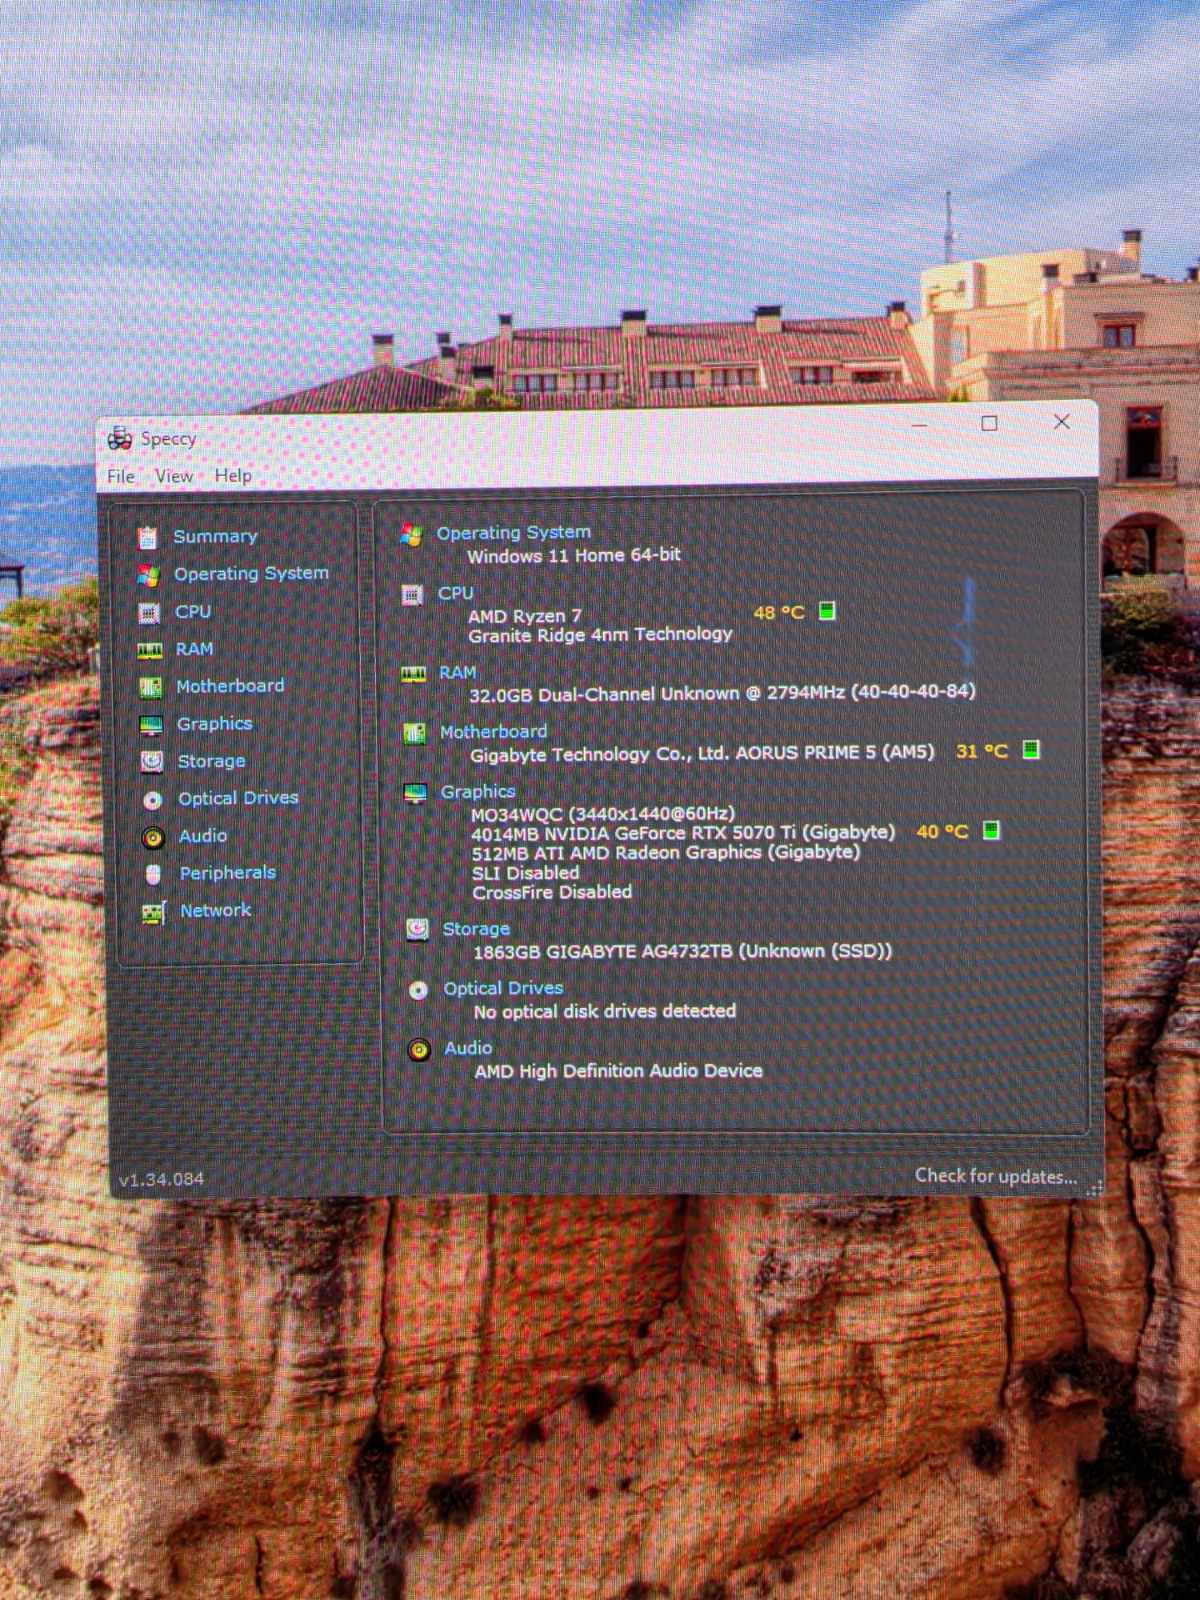Click the RAM heading link in summary
The image size is (1200, 1600).
point(457,673)
